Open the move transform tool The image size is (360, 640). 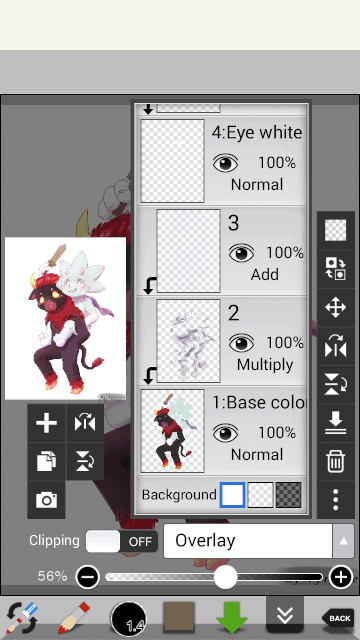(336, 307)
